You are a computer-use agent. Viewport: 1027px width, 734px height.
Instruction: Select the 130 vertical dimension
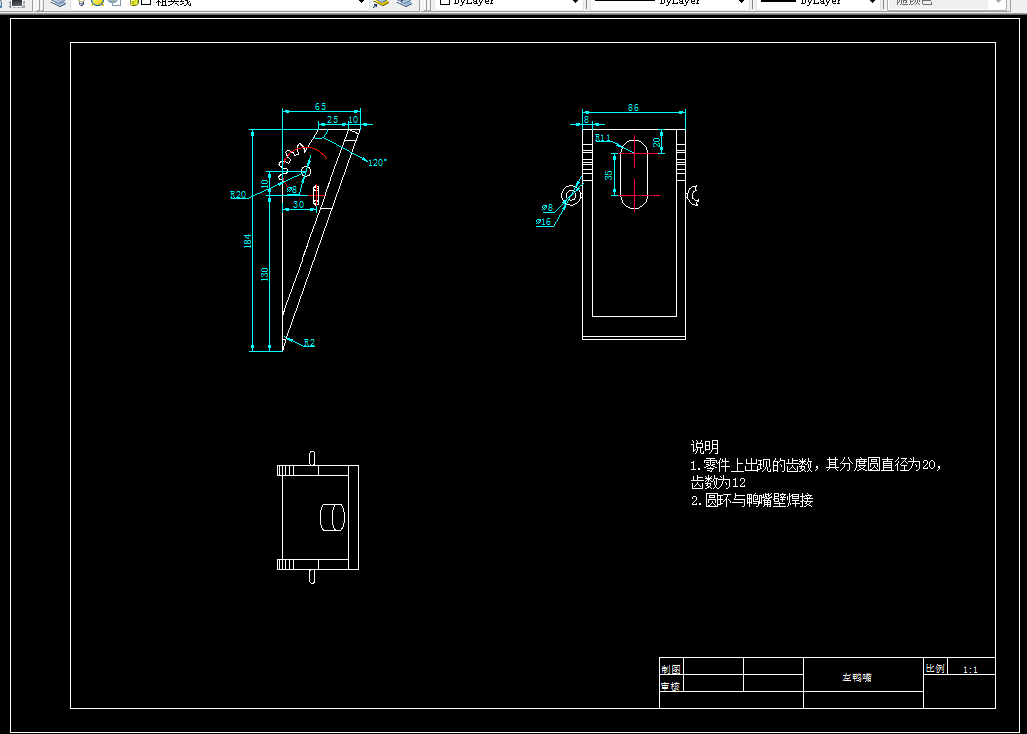point(265,274)
